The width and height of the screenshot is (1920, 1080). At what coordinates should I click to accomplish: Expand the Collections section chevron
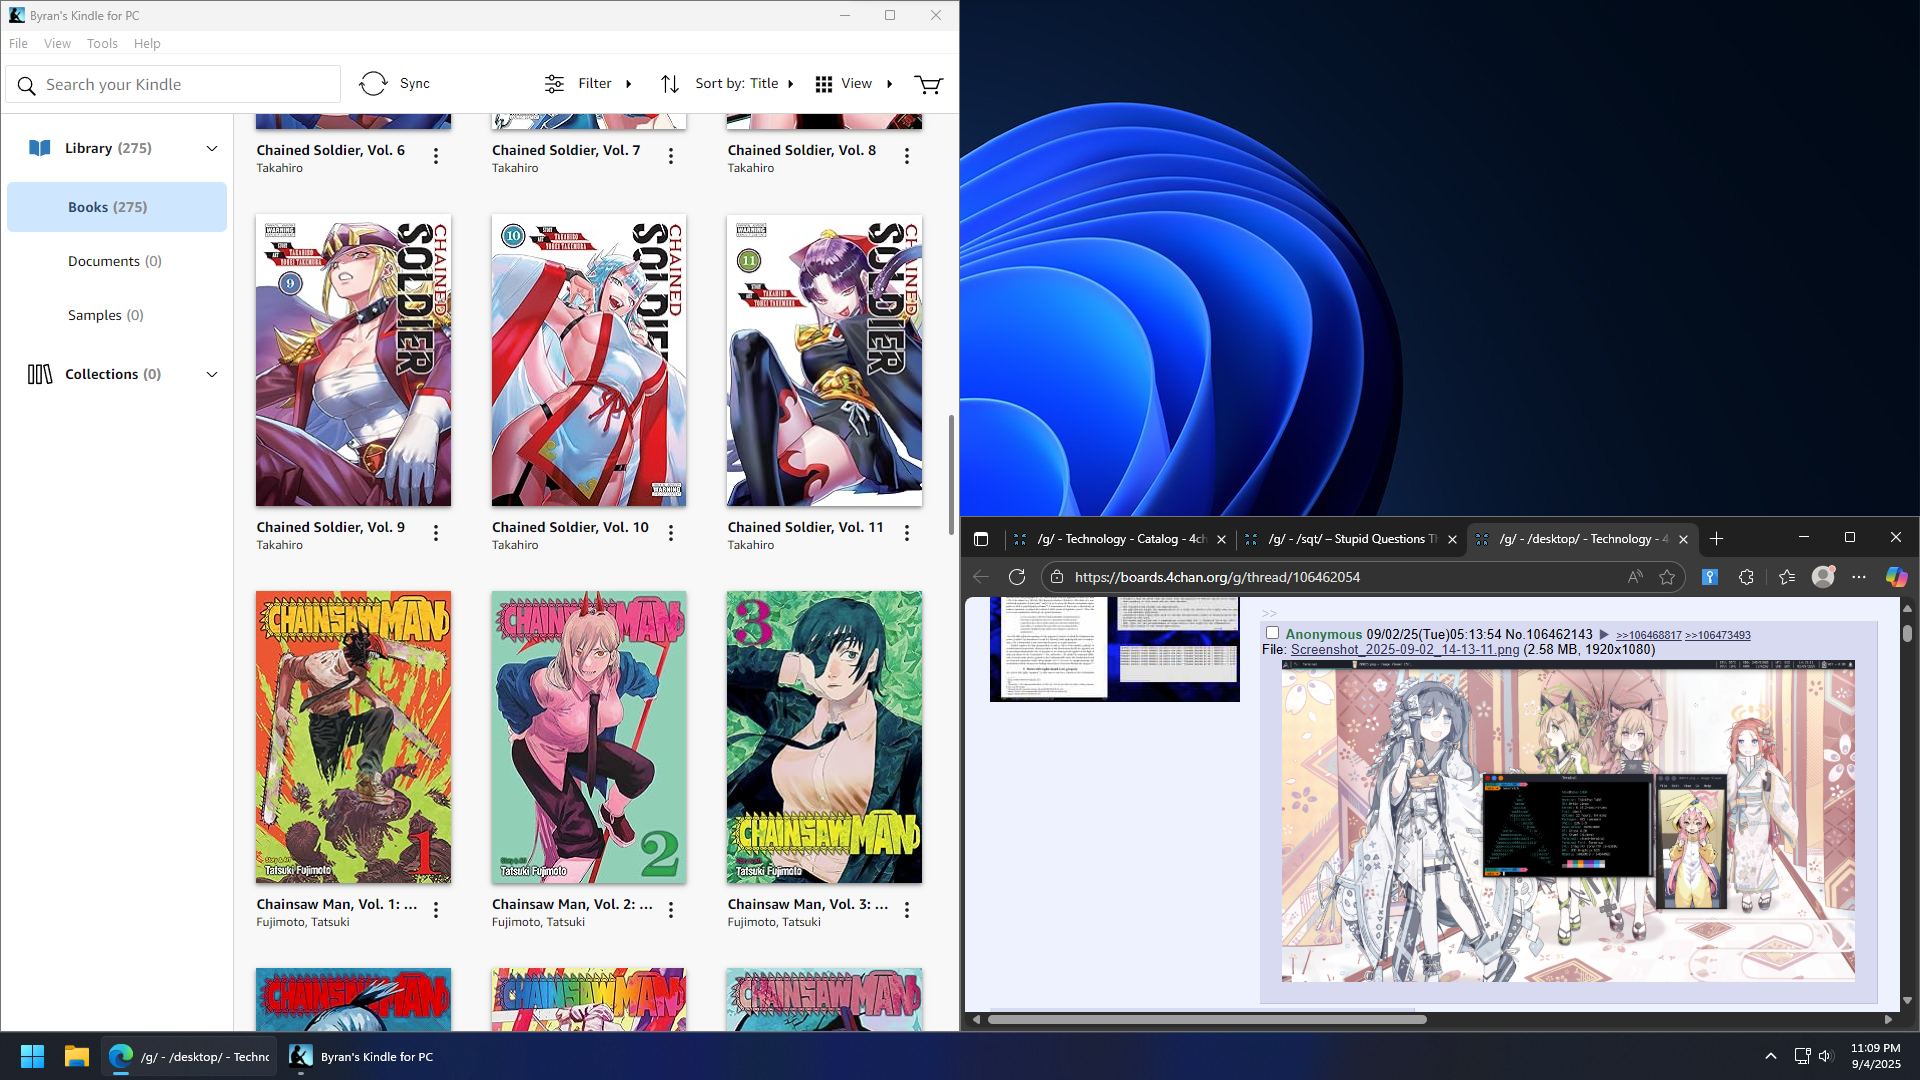(x=212, y=374)
